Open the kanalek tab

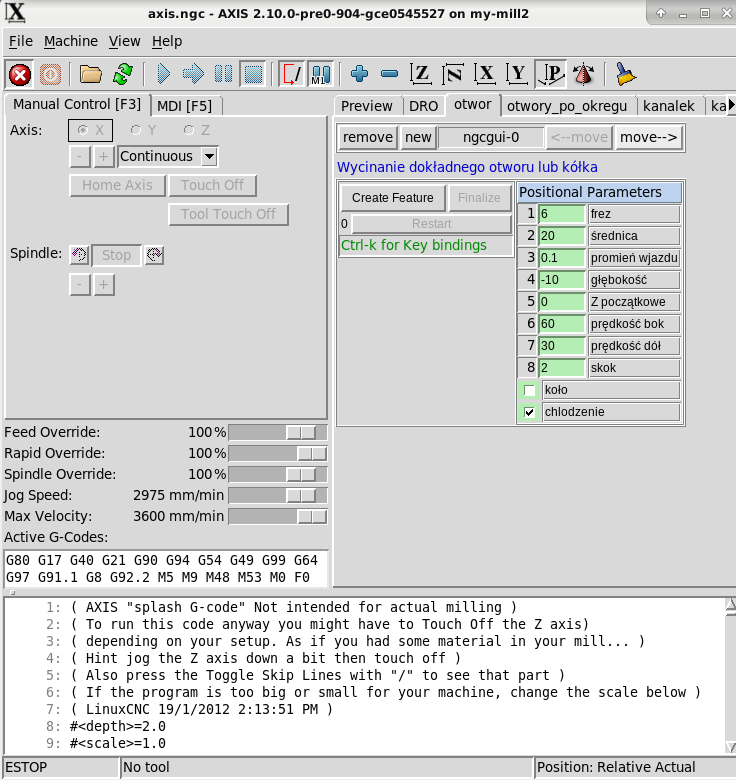tap(669, 106)
